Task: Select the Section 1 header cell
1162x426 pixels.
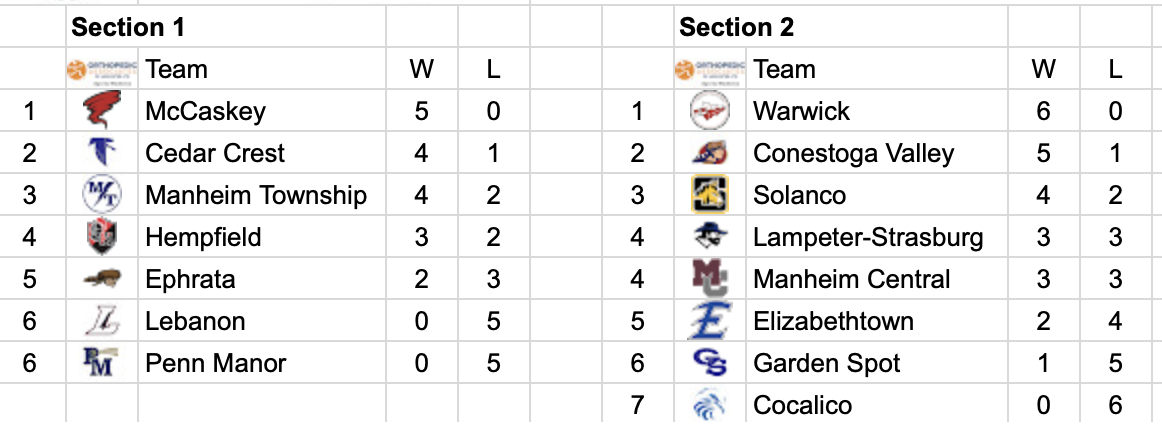Action: 226,27
